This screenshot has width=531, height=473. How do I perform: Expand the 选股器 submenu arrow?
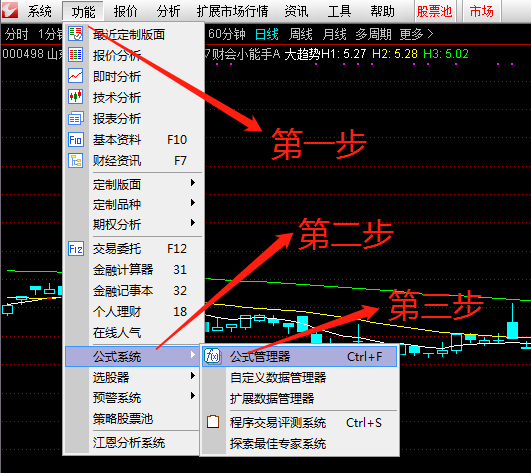click(x=193, y=375)
